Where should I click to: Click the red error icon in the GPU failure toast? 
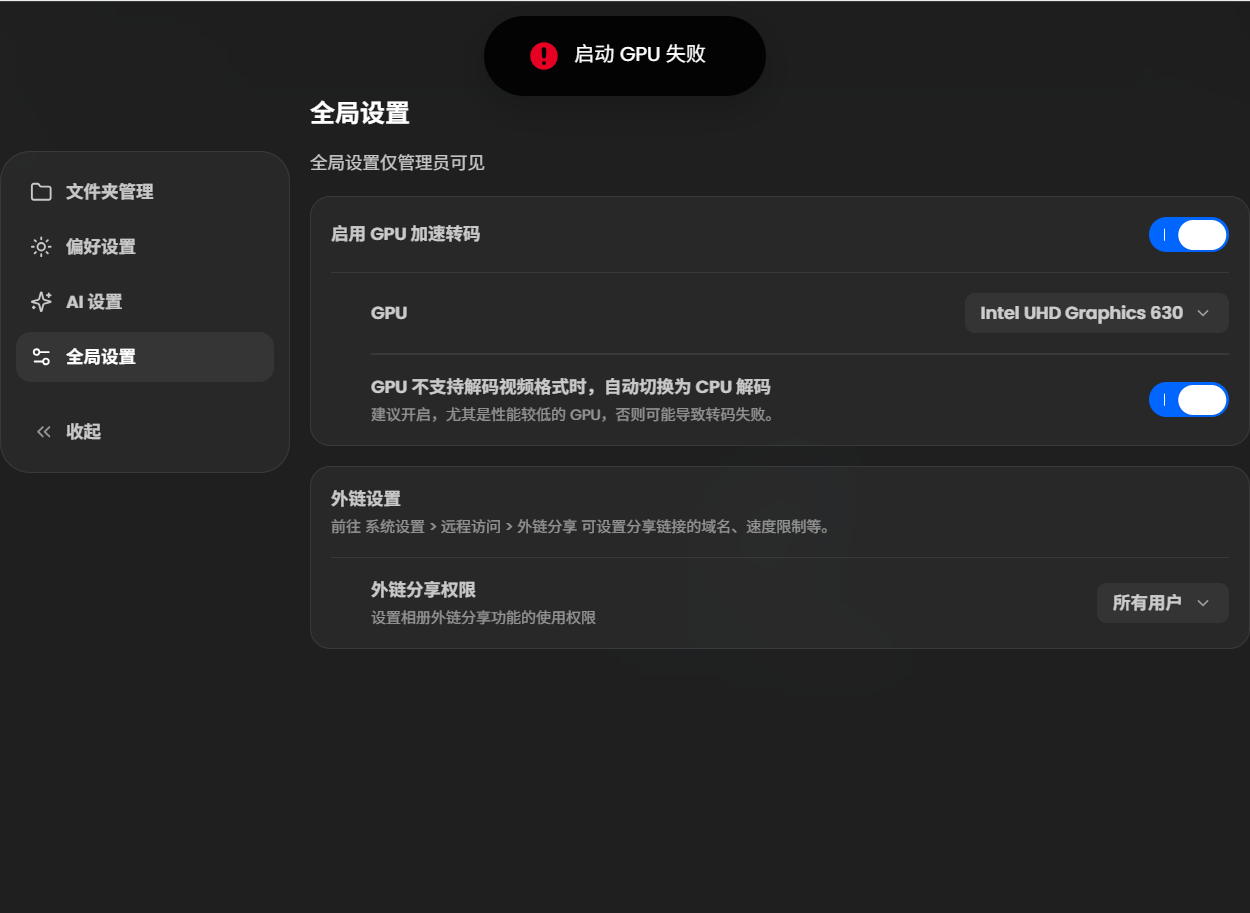544,55
